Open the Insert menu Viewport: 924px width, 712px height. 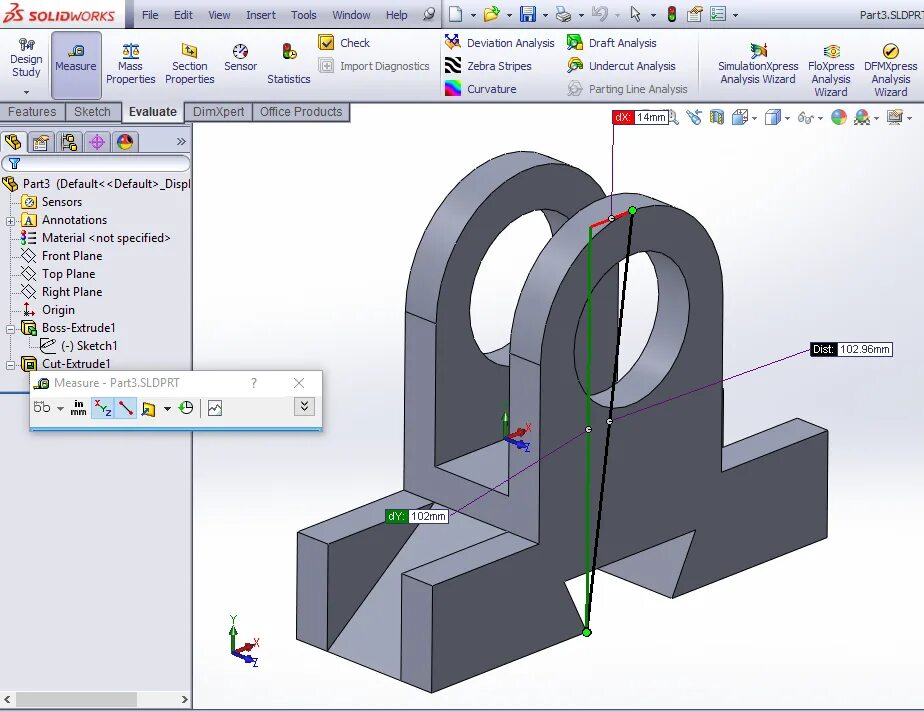260,15
